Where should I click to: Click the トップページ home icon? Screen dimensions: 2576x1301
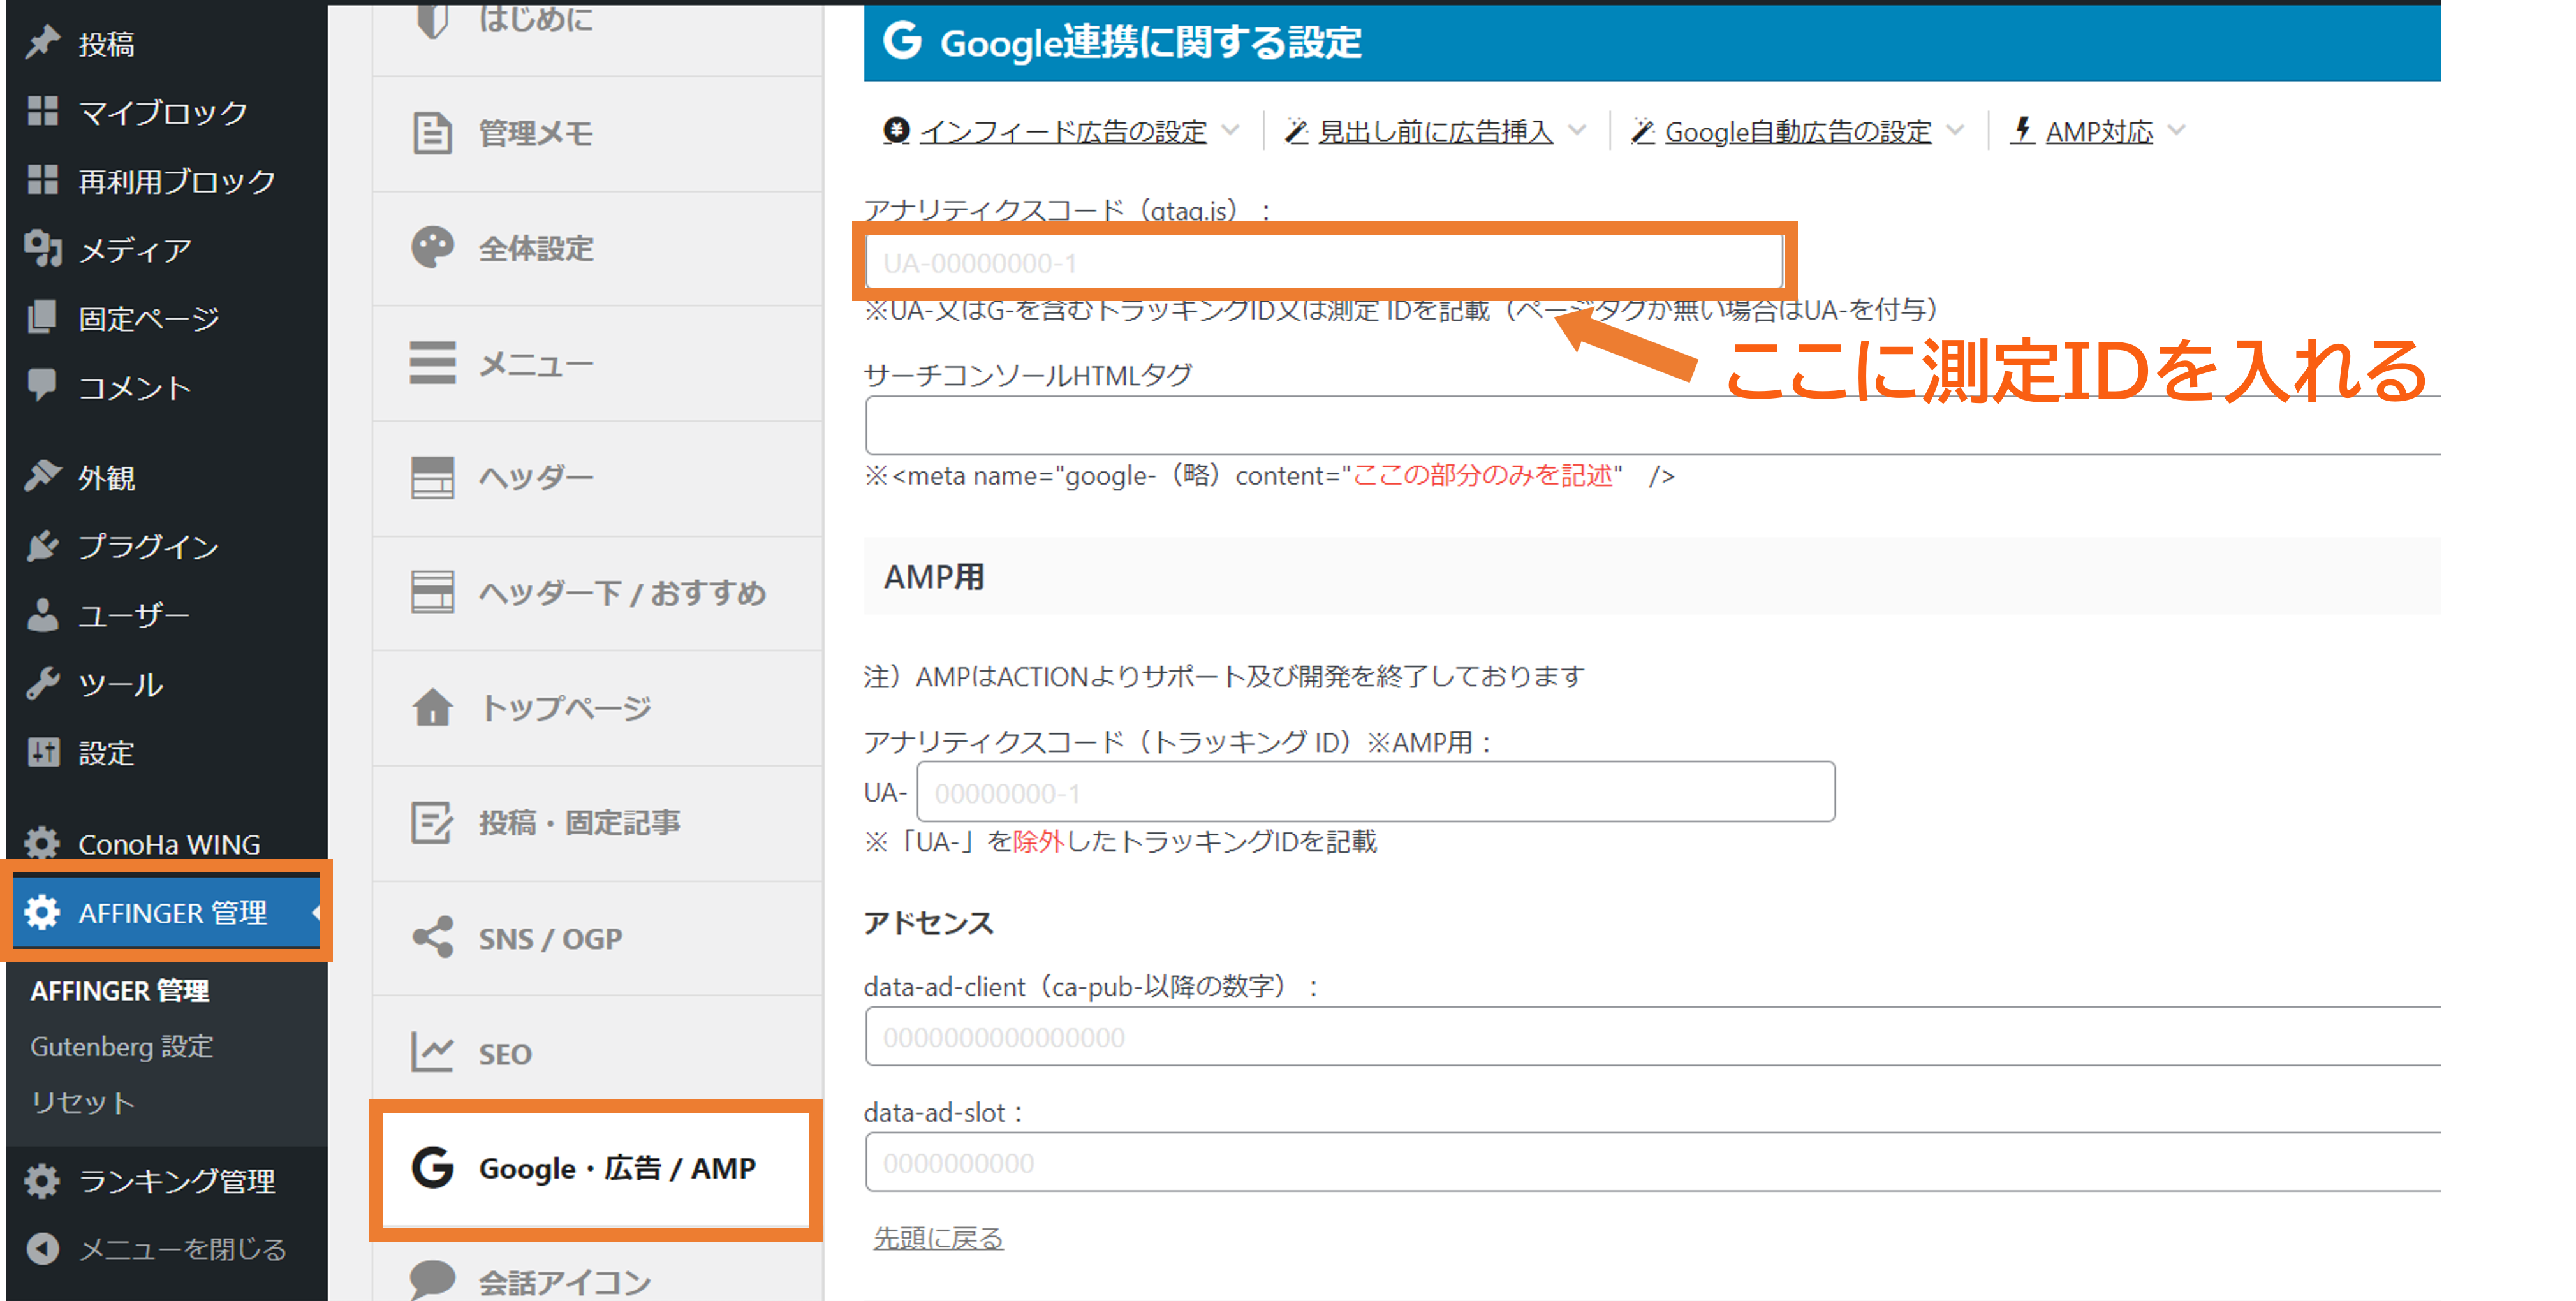432,708
